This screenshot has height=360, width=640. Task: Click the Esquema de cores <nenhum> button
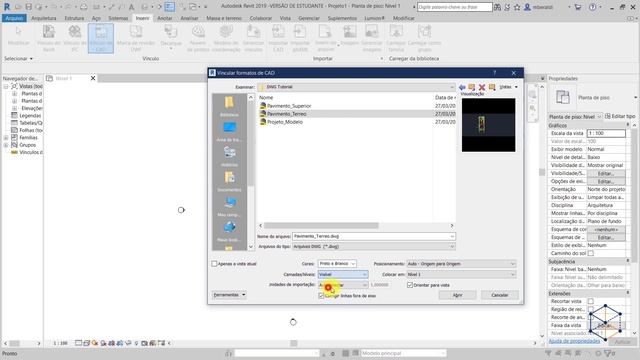[606, 229]
